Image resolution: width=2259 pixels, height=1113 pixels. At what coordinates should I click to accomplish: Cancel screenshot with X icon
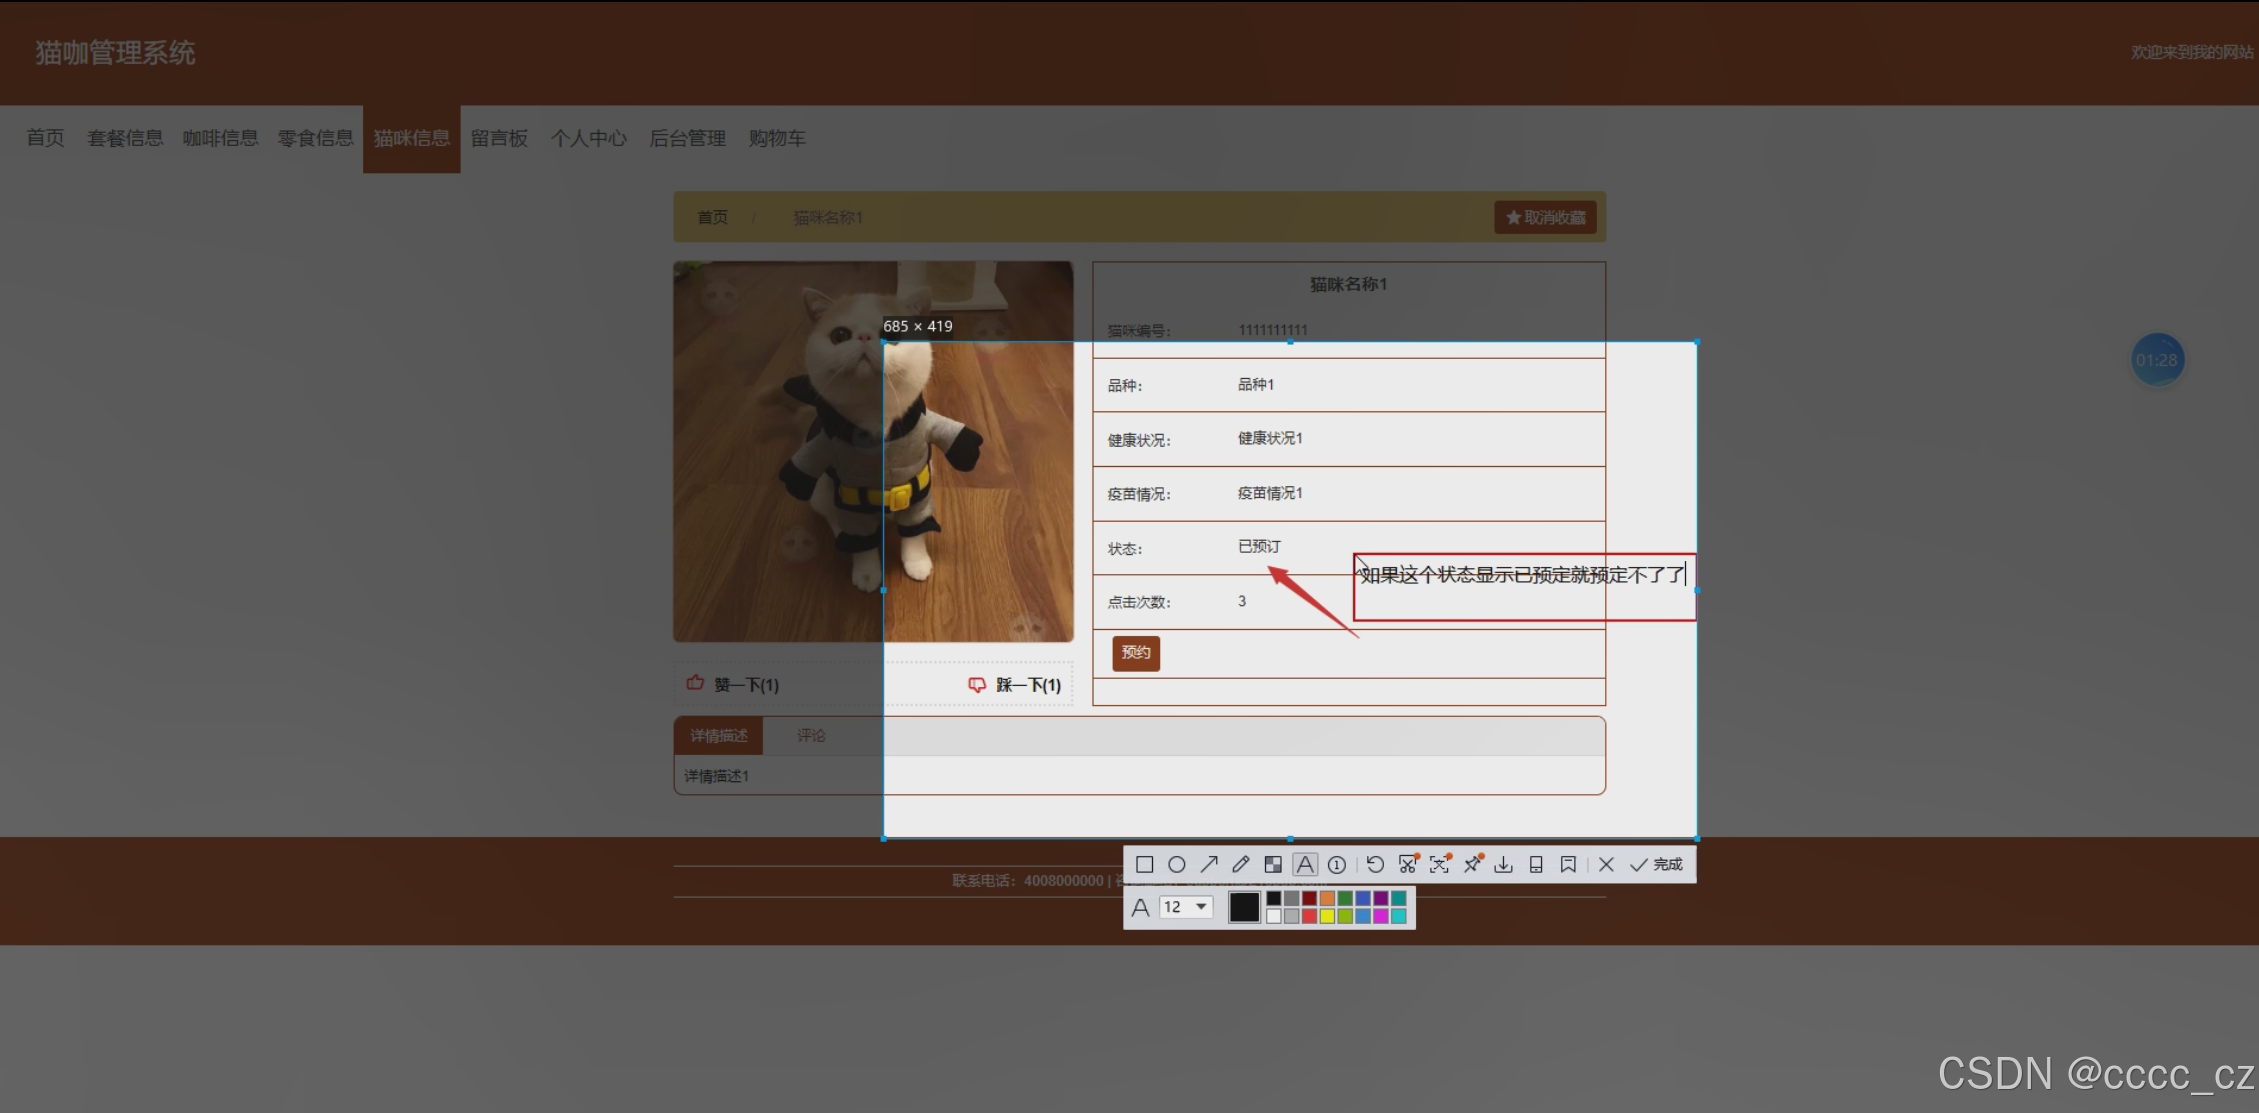coord(1606,865)
